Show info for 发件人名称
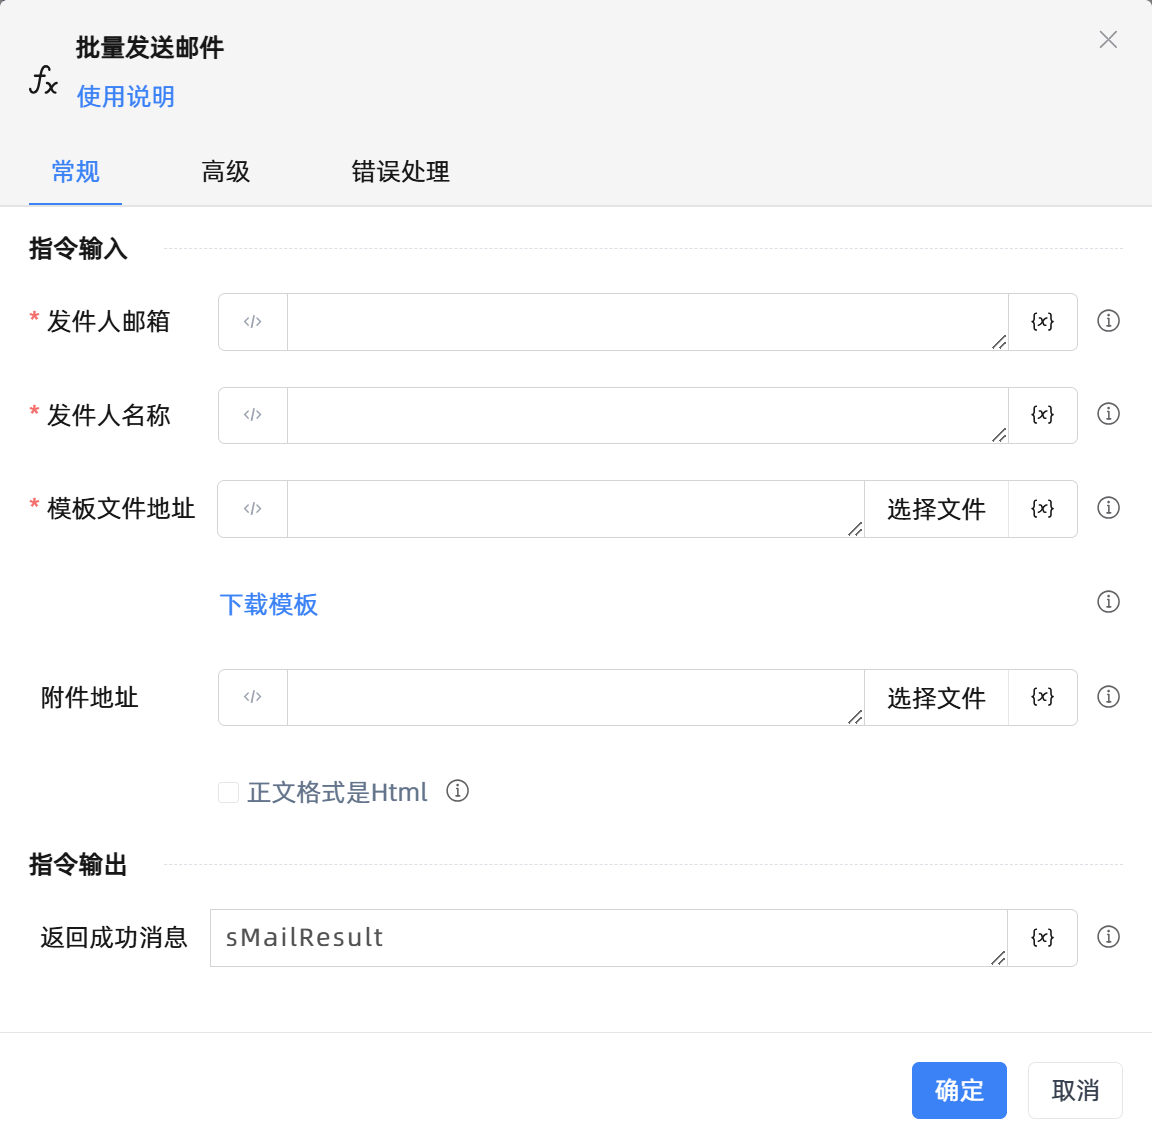The image size is (1152, 1148). point(1108,414)
